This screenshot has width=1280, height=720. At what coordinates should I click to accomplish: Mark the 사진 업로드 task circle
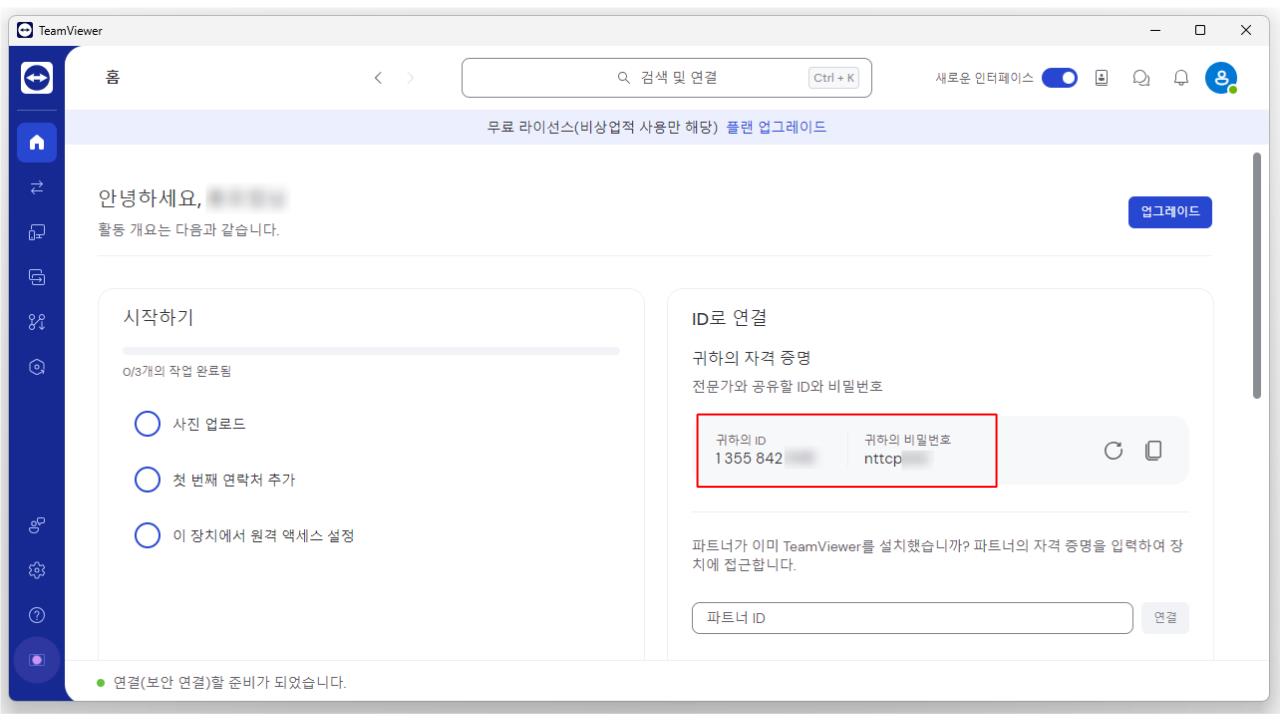pyautogui.click(x=147, y=424)
